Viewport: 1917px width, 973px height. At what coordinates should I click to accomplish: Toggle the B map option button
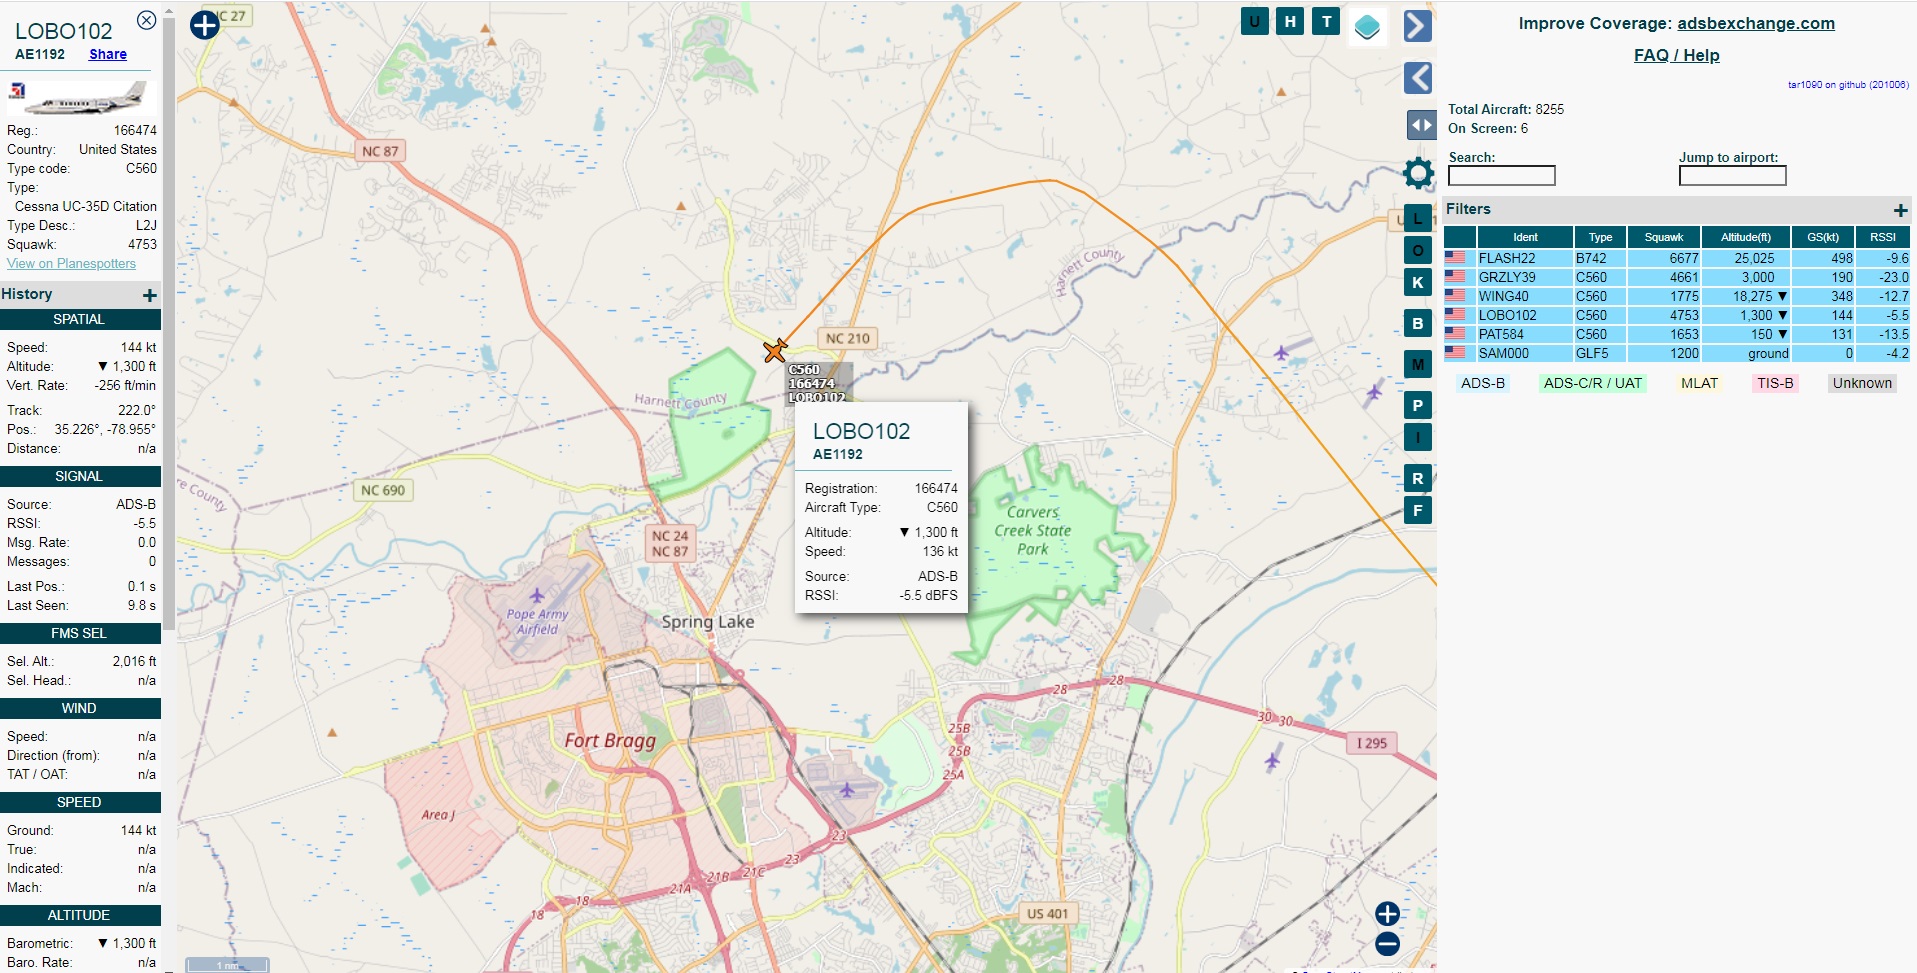coord(1417,324)
